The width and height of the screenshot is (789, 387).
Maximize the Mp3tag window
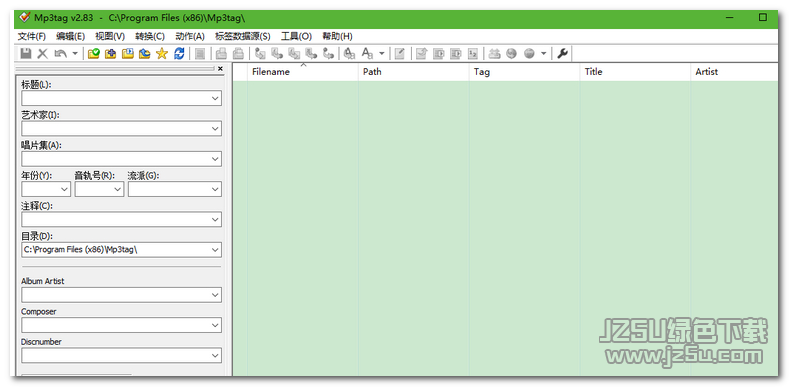click(x=763, y=18)
